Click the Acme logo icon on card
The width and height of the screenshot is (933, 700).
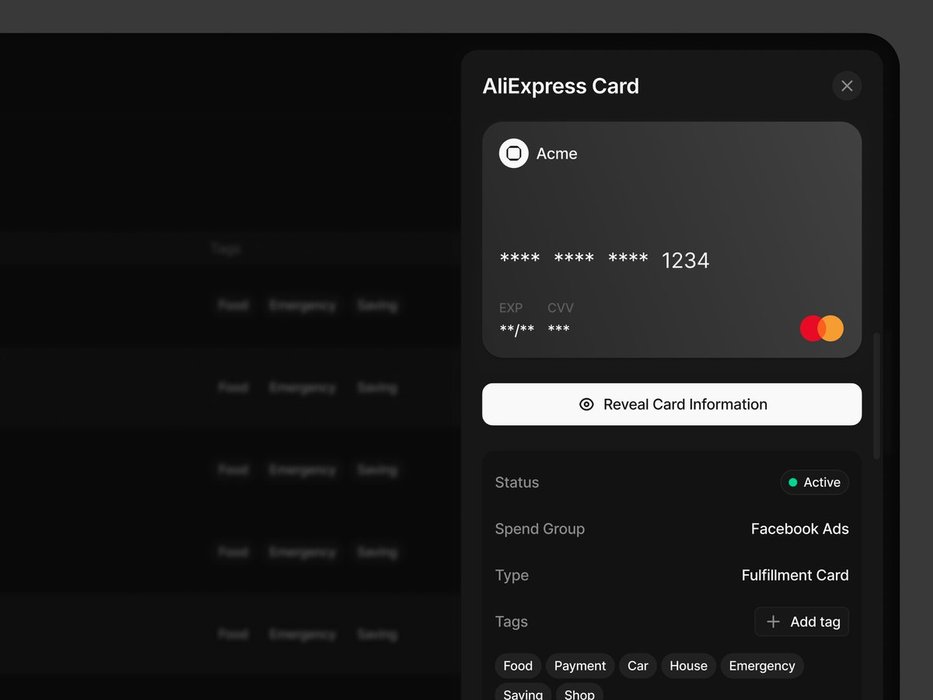tap(513, 153)
